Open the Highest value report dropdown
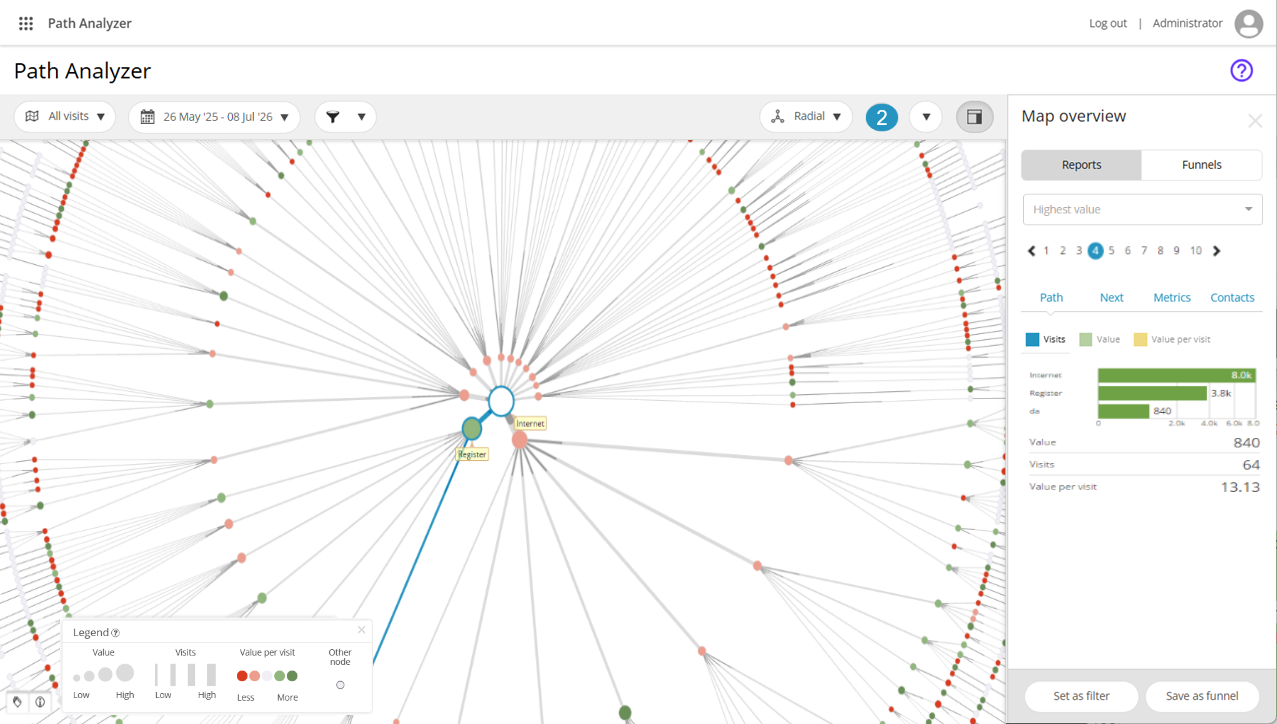The height and width of the screenshot is (724, 1277). pyautogui.click(x=1142, y=209)
